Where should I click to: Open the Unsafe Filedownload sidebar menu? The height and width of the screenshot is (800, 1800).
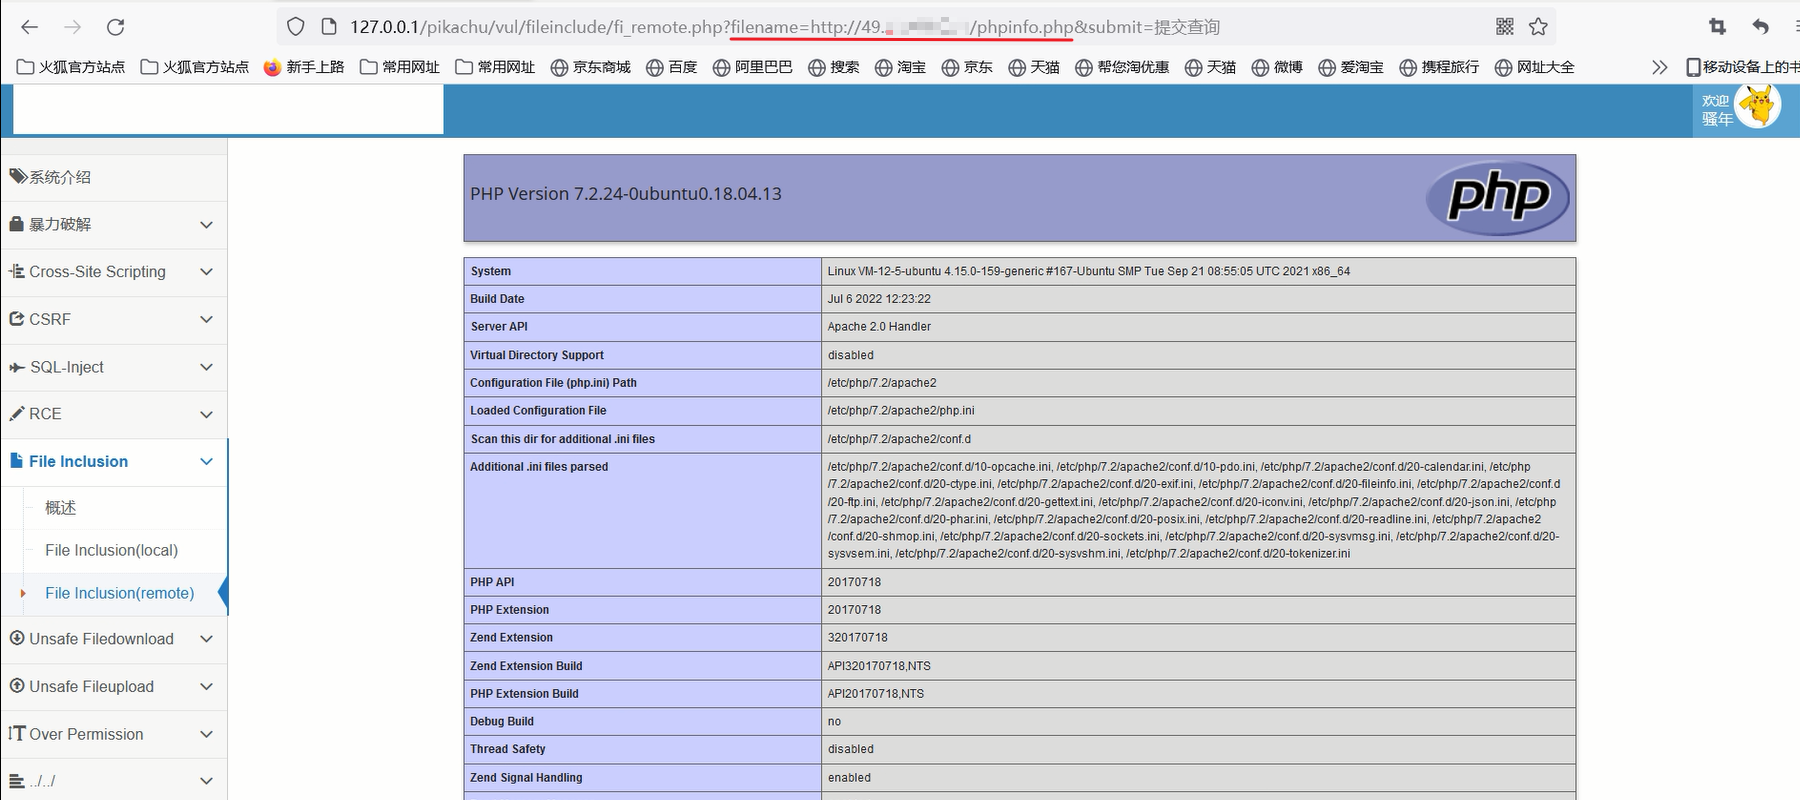coord(114,639)
